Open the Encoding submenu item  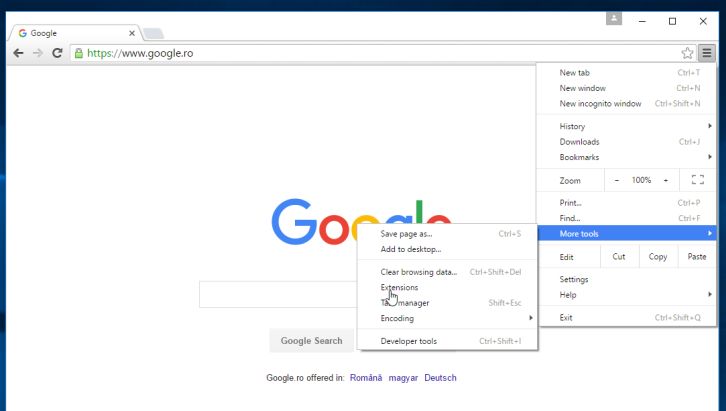[447, 318]
